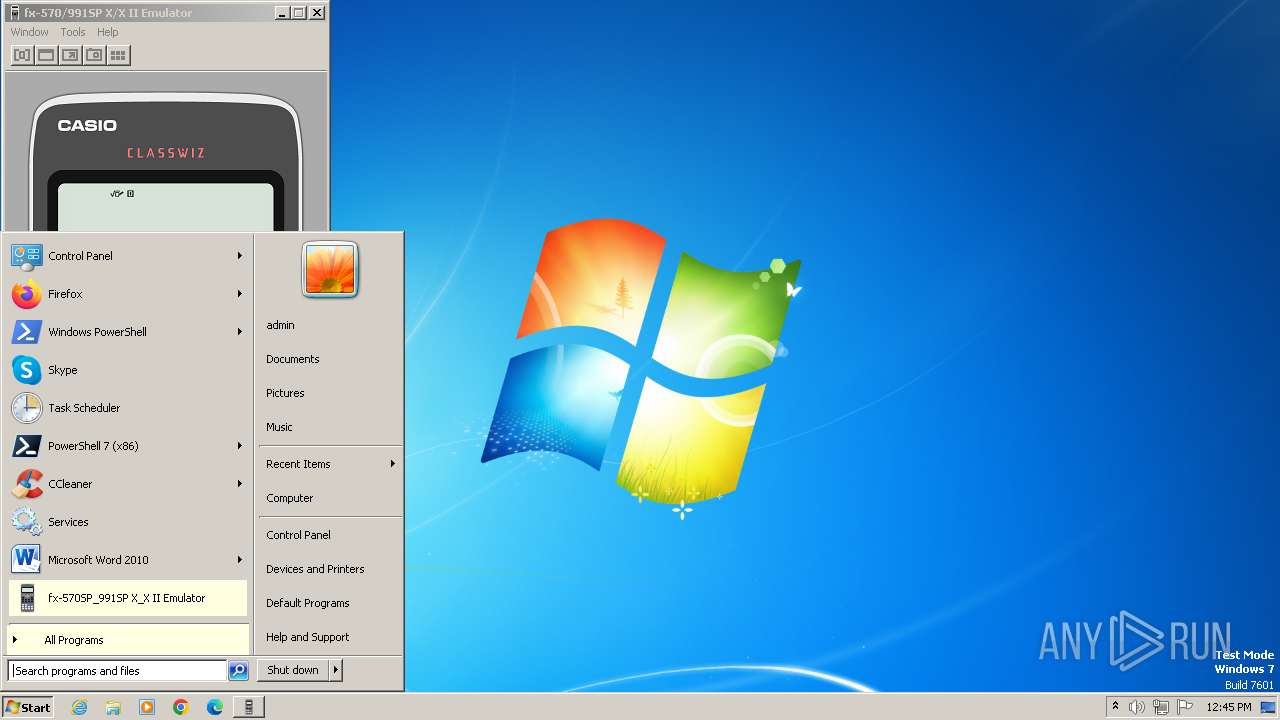Open the emulator Tools menu
Image resolution: width=1280 pixels, height=720 pixels.
coord(73,32)
